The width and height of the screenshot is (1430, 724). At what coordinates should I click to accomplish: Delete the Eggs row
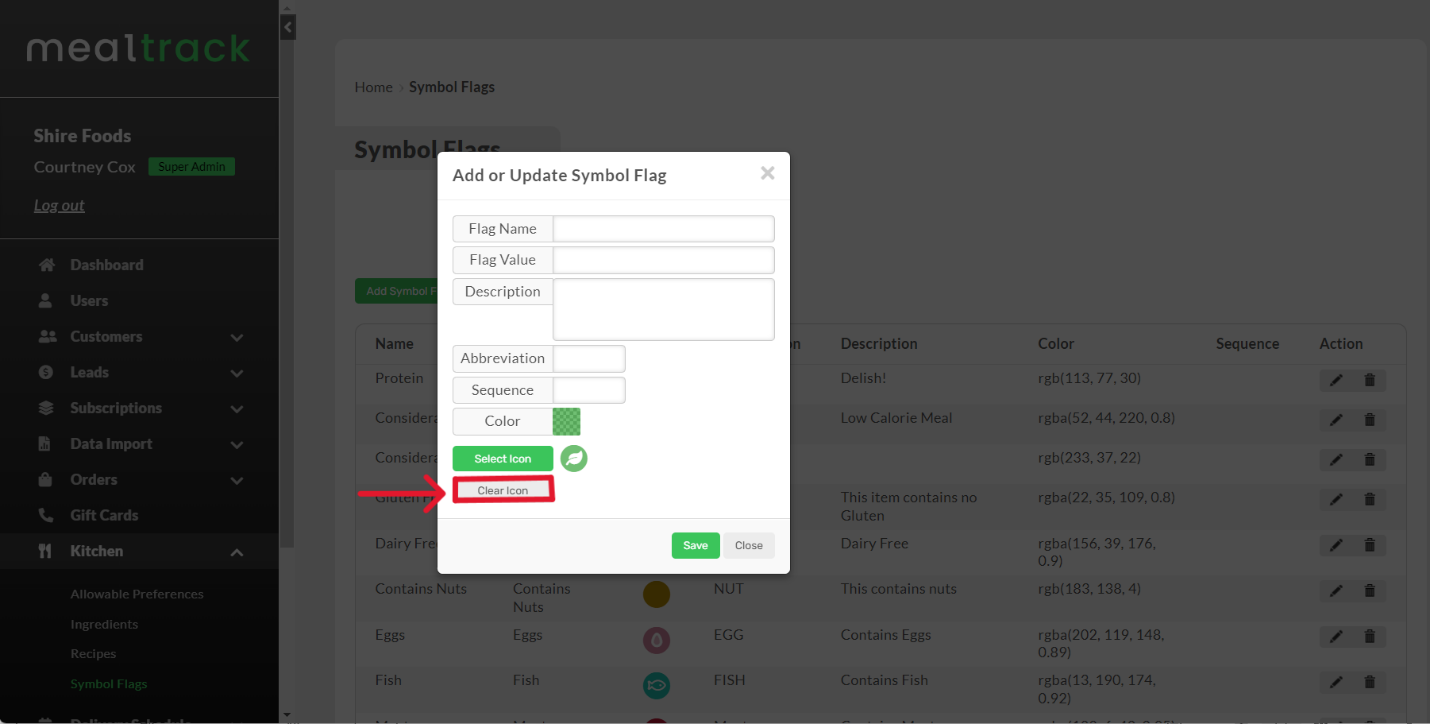click(1370, 637)
